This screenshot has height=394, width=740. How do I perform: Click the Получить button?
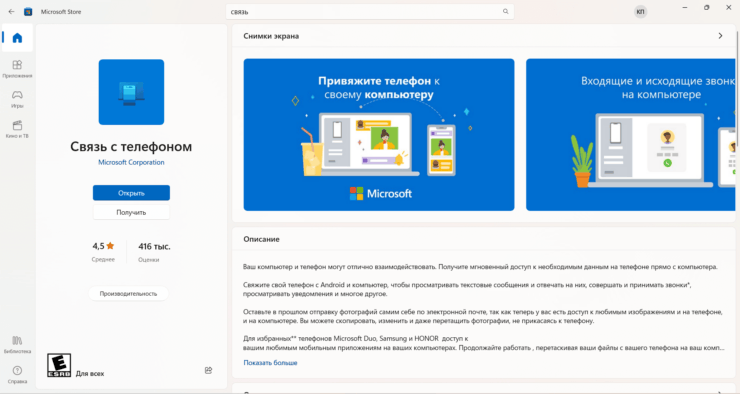131,212
